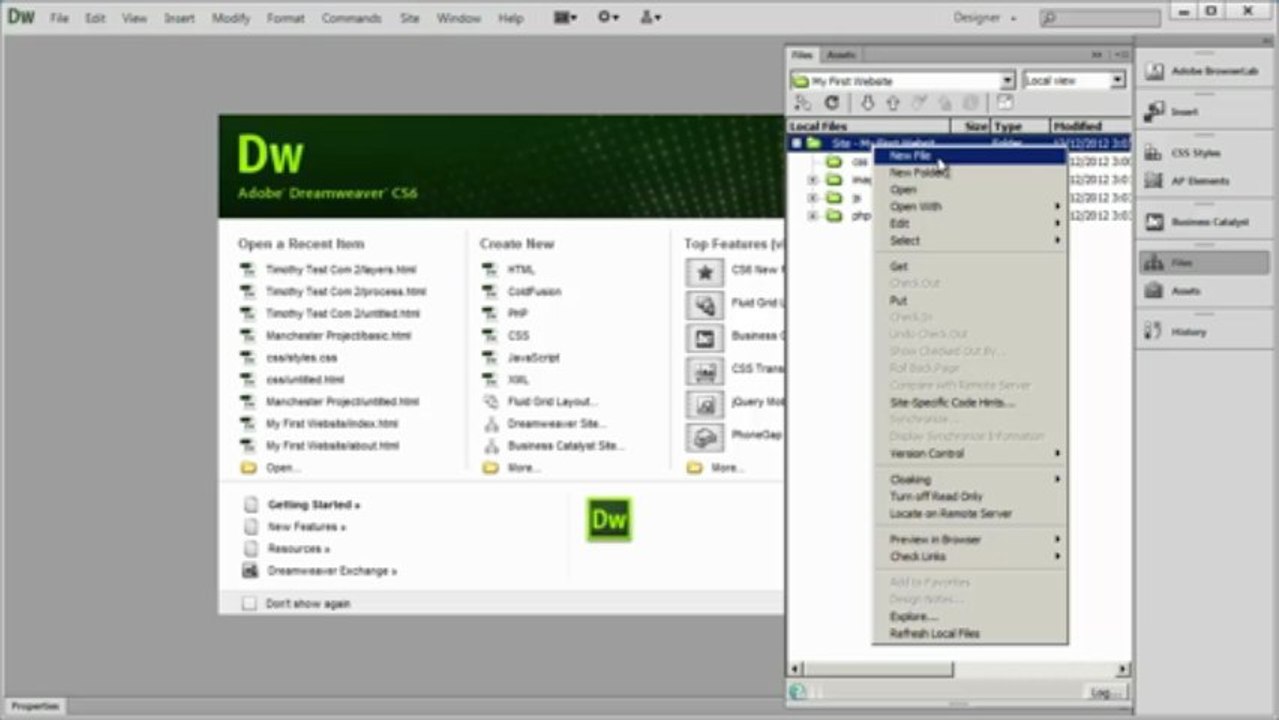This screenshot has height=720, width=1279.
Task: Click the jQuery Mobile feature icon
Action: (x=705, y=404)
